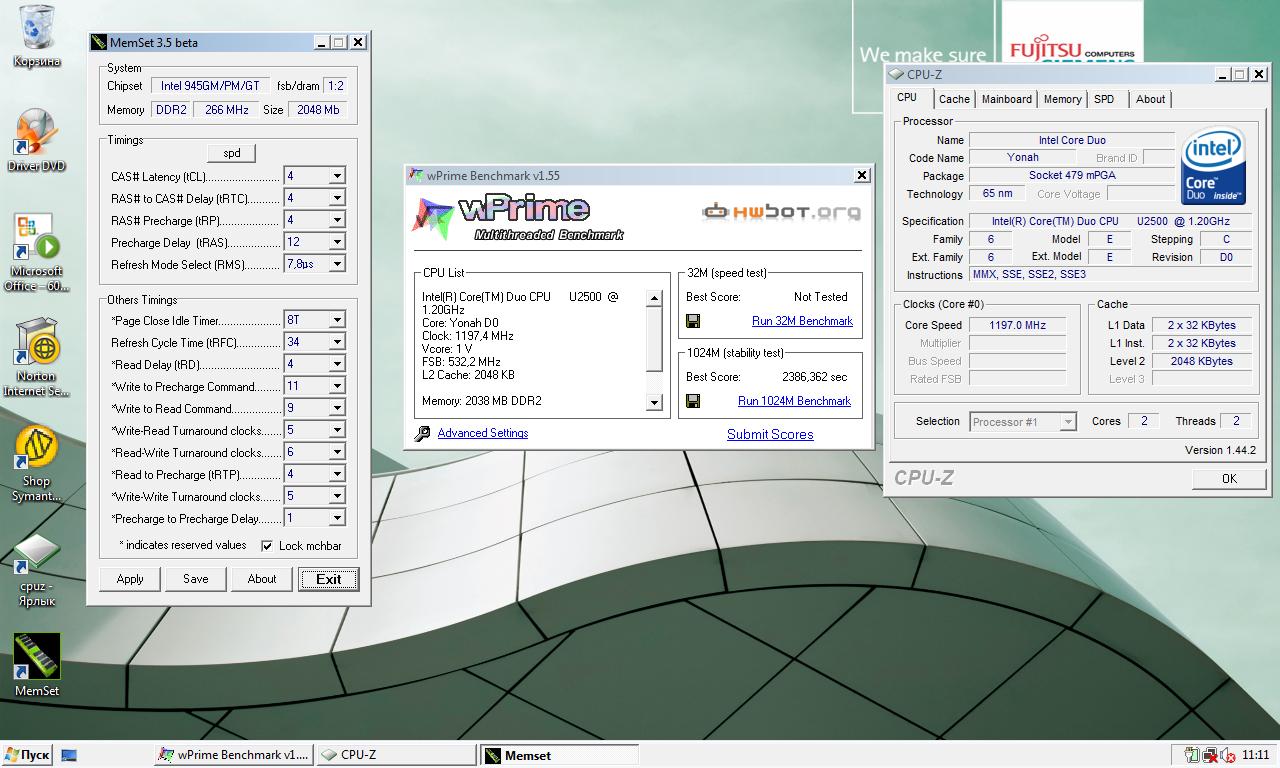Open the Memory tab in CPU-Z
This screenshot has height=768, width=1280.
(1062, 99)
